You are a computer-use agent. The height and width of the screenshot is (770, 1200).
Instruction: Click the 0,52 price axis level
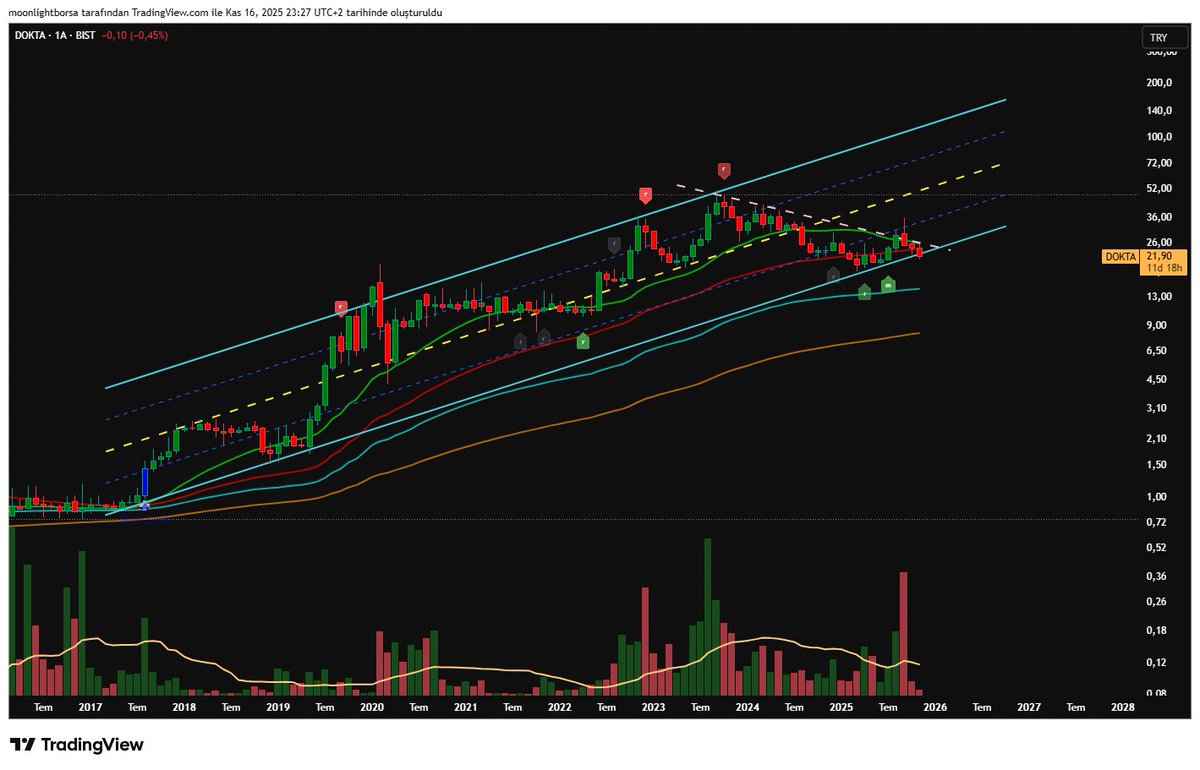click(1158, 548)
